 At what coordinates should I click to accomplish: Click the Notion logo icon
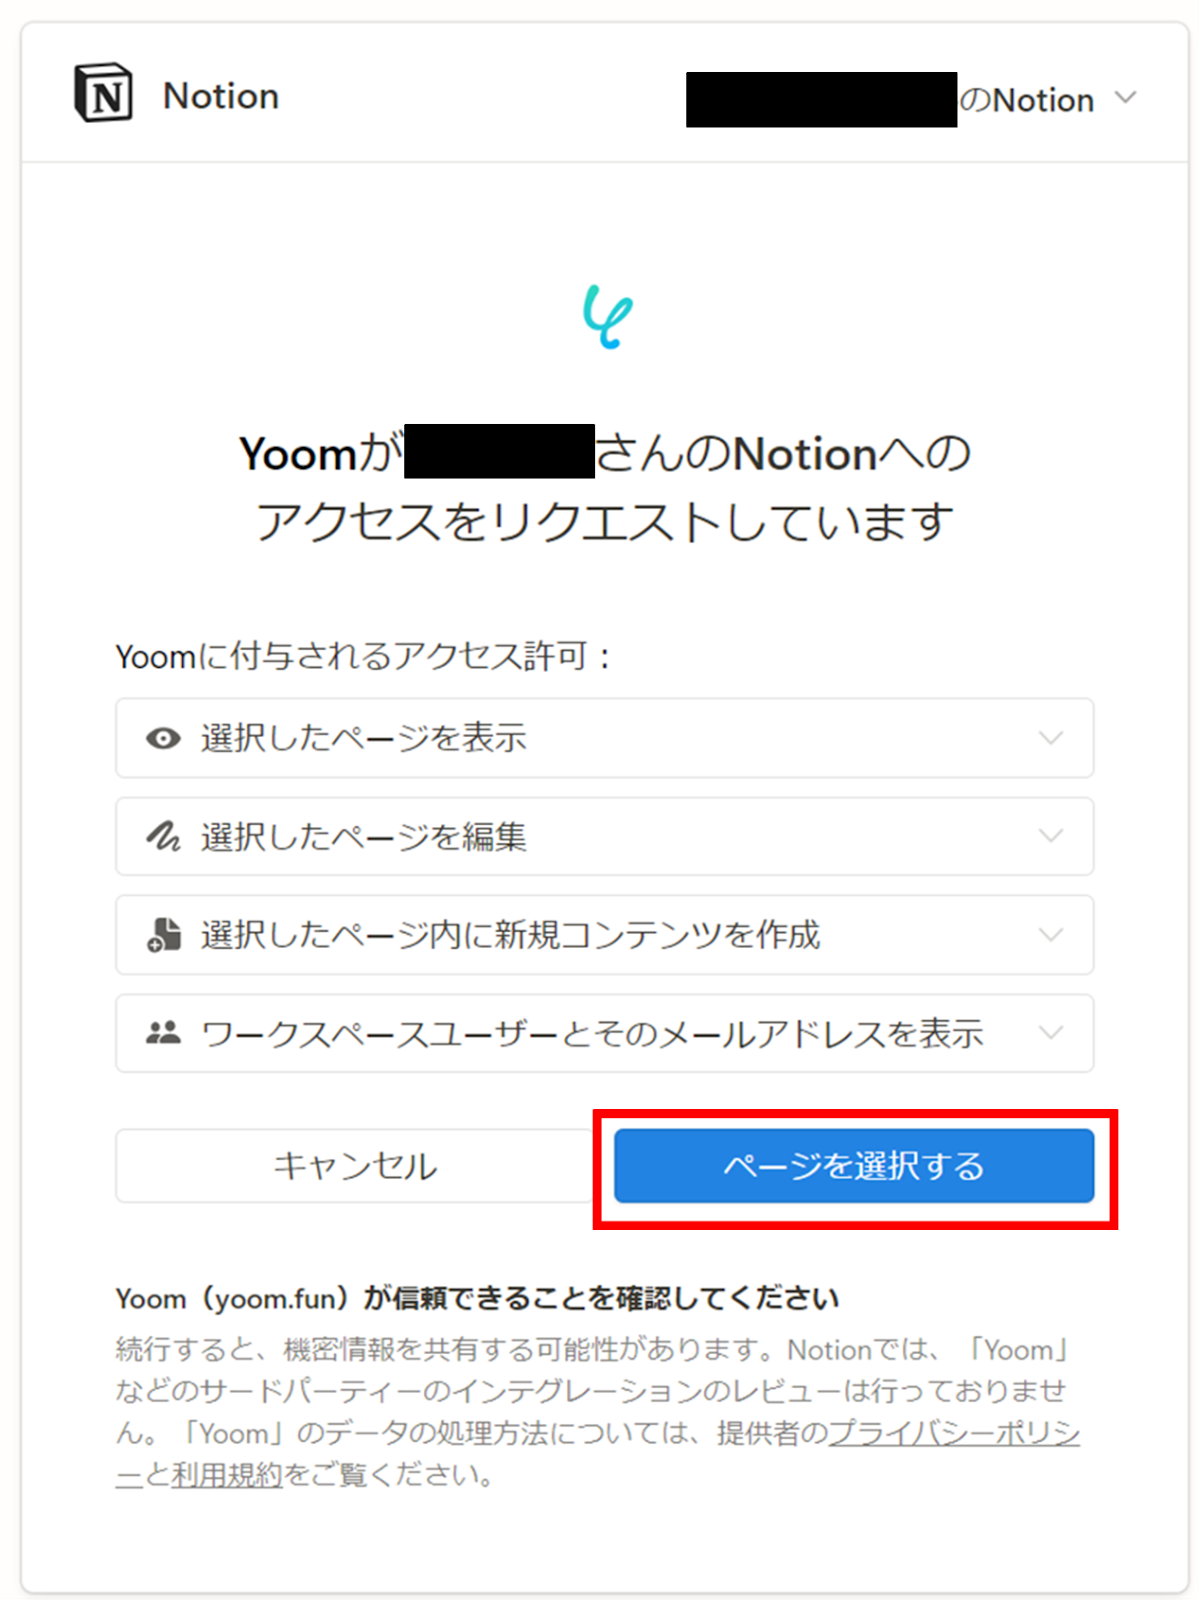[x=103, y=93]
